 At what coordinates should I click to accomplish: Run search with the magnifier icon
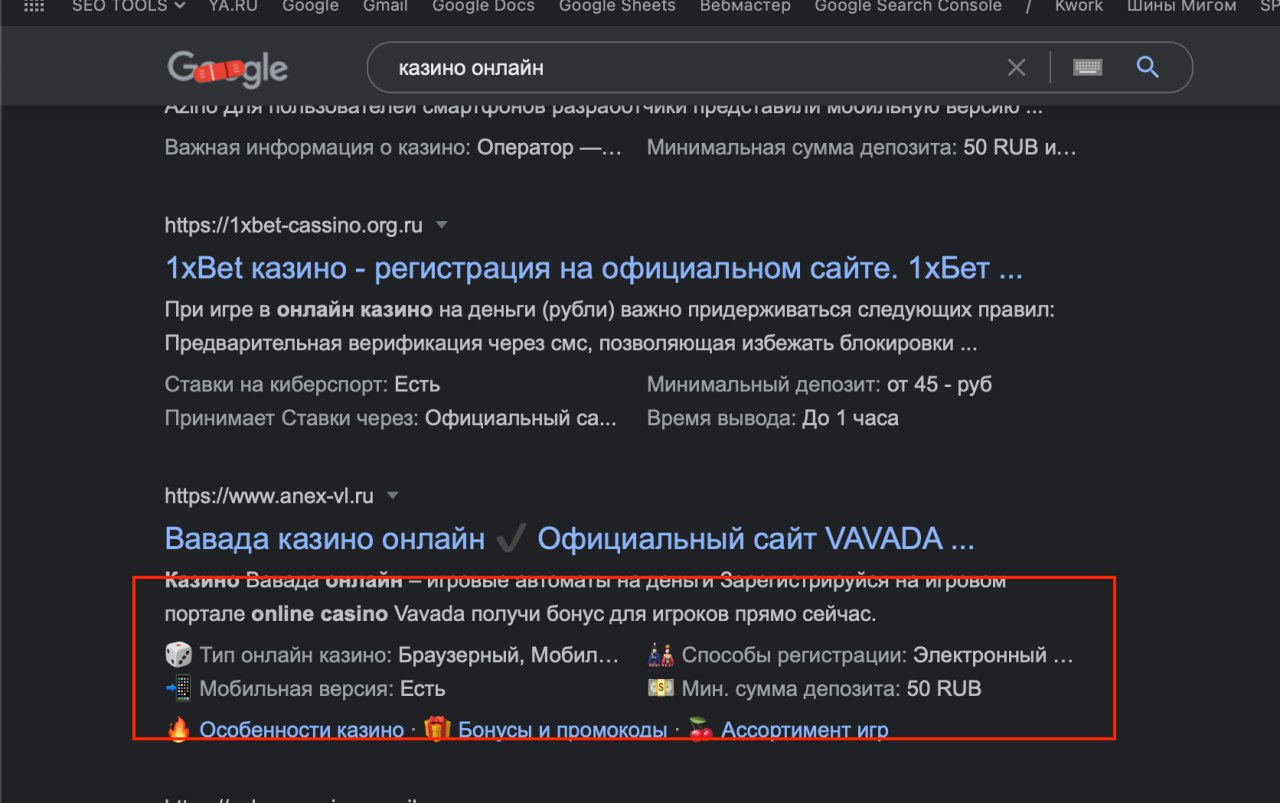click(x=1148, y=68)
